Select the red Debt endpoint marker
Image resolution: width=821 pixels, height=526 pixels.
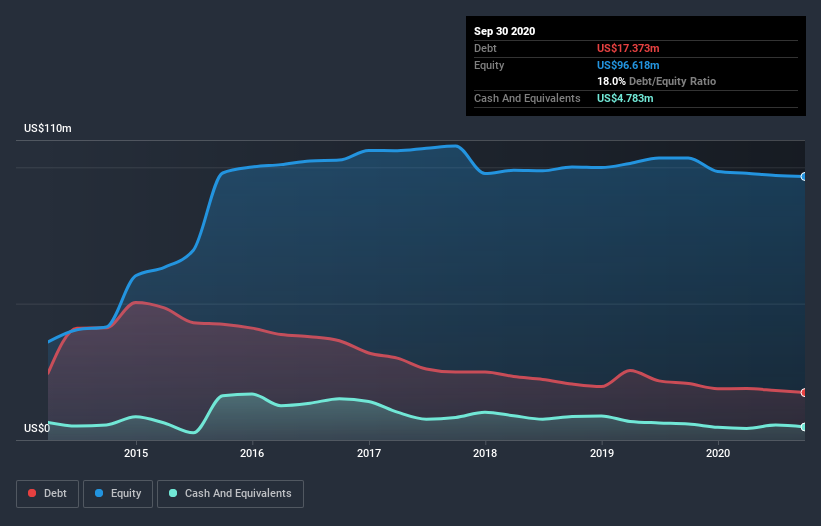click(x=804, y=393)
